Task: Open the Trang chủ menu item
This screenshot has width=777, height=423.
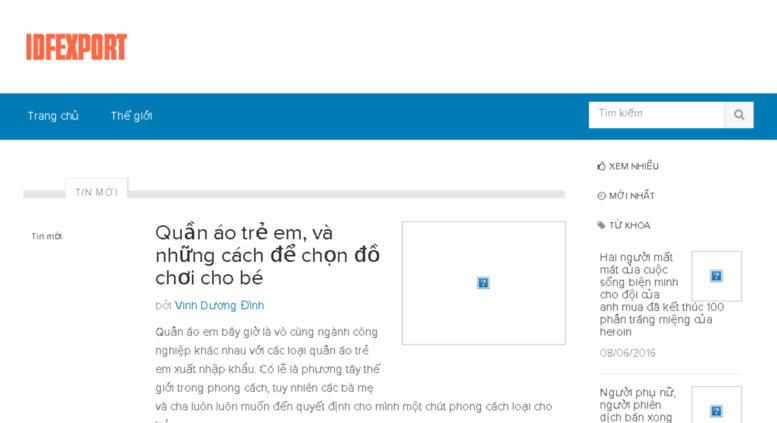Action: (53, 116)
